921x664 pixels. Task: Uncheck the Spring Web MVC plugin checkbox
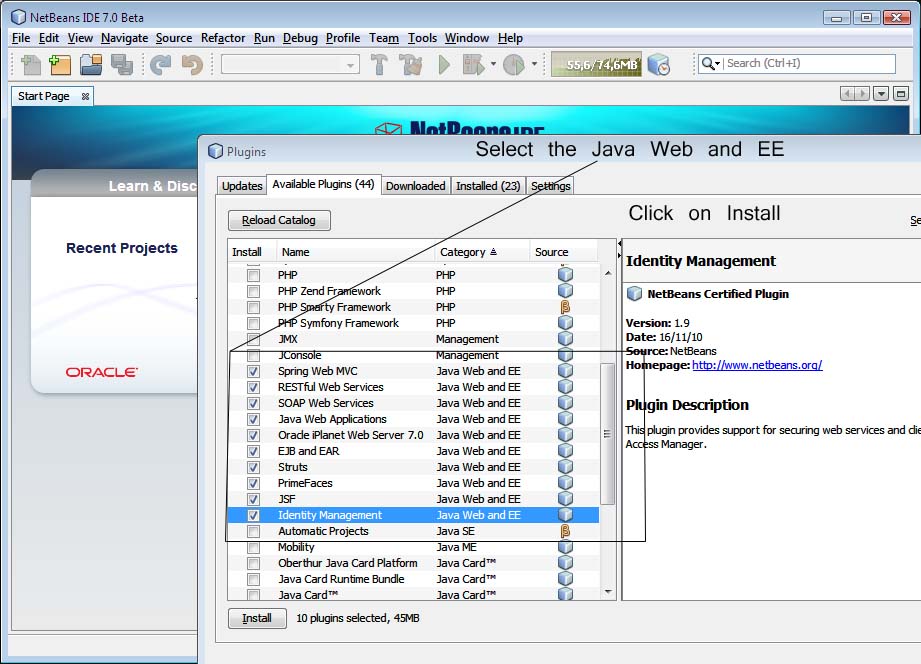[253, 371]
